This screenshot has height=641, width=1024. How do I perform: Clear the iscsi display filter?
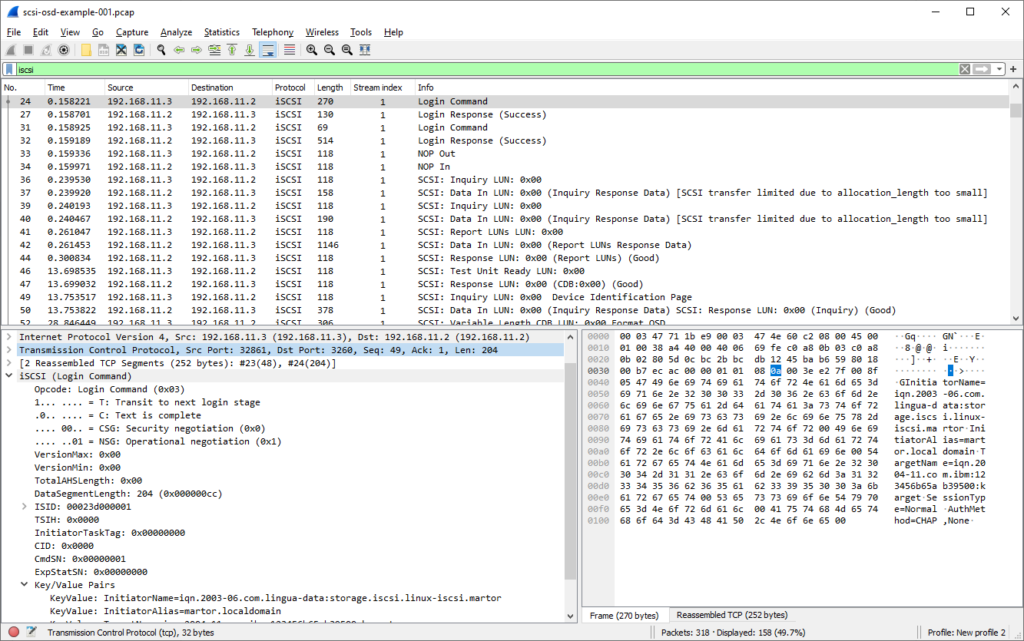point(965,69)
